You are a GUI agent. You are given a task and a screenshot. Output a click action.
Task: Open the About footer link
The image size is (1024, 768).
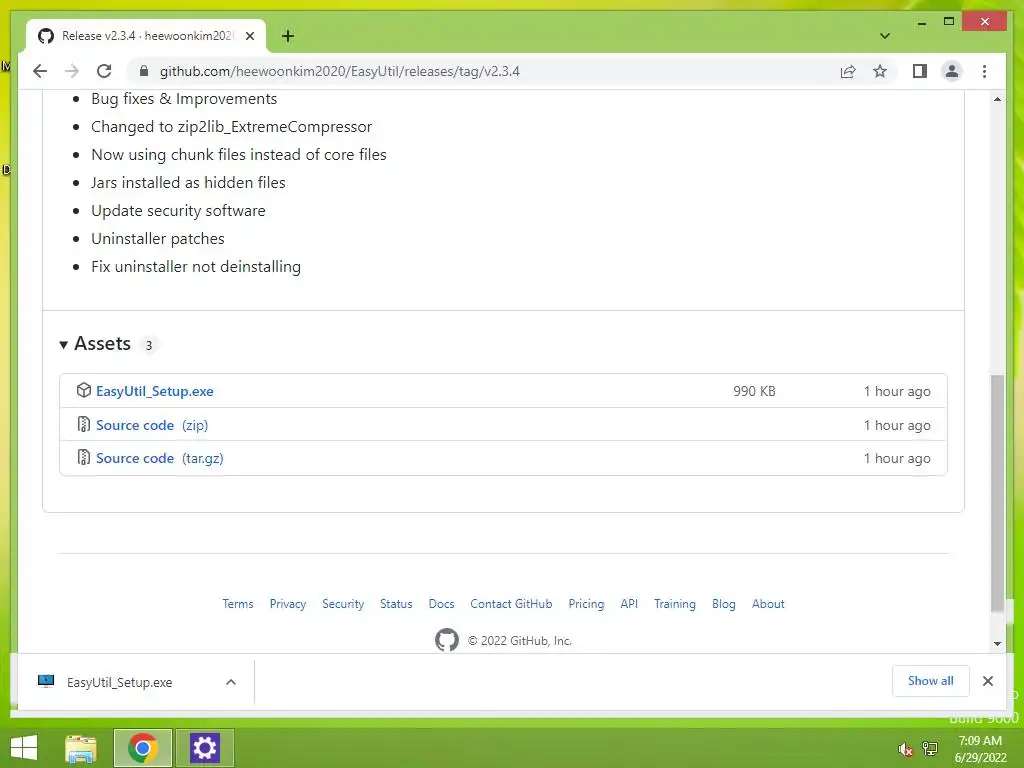[768, 604]
